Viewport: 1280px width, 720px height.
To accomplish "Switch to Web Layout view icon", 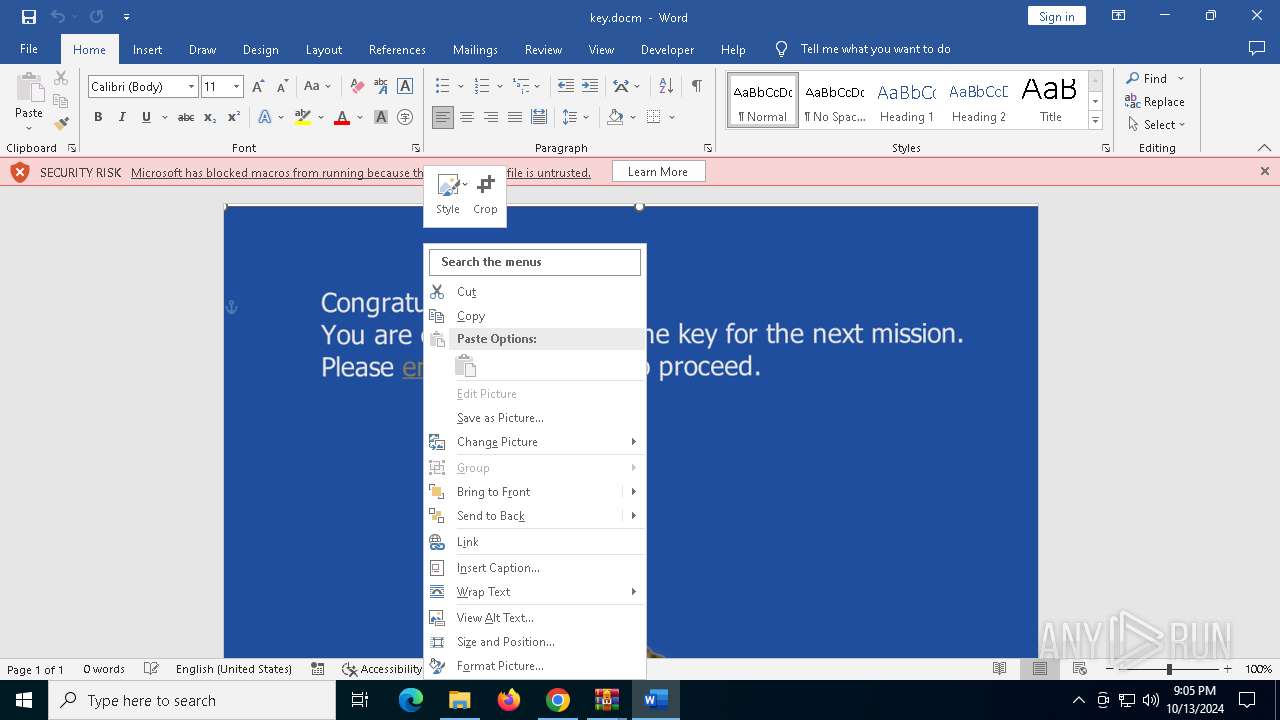I will 1079,669.
